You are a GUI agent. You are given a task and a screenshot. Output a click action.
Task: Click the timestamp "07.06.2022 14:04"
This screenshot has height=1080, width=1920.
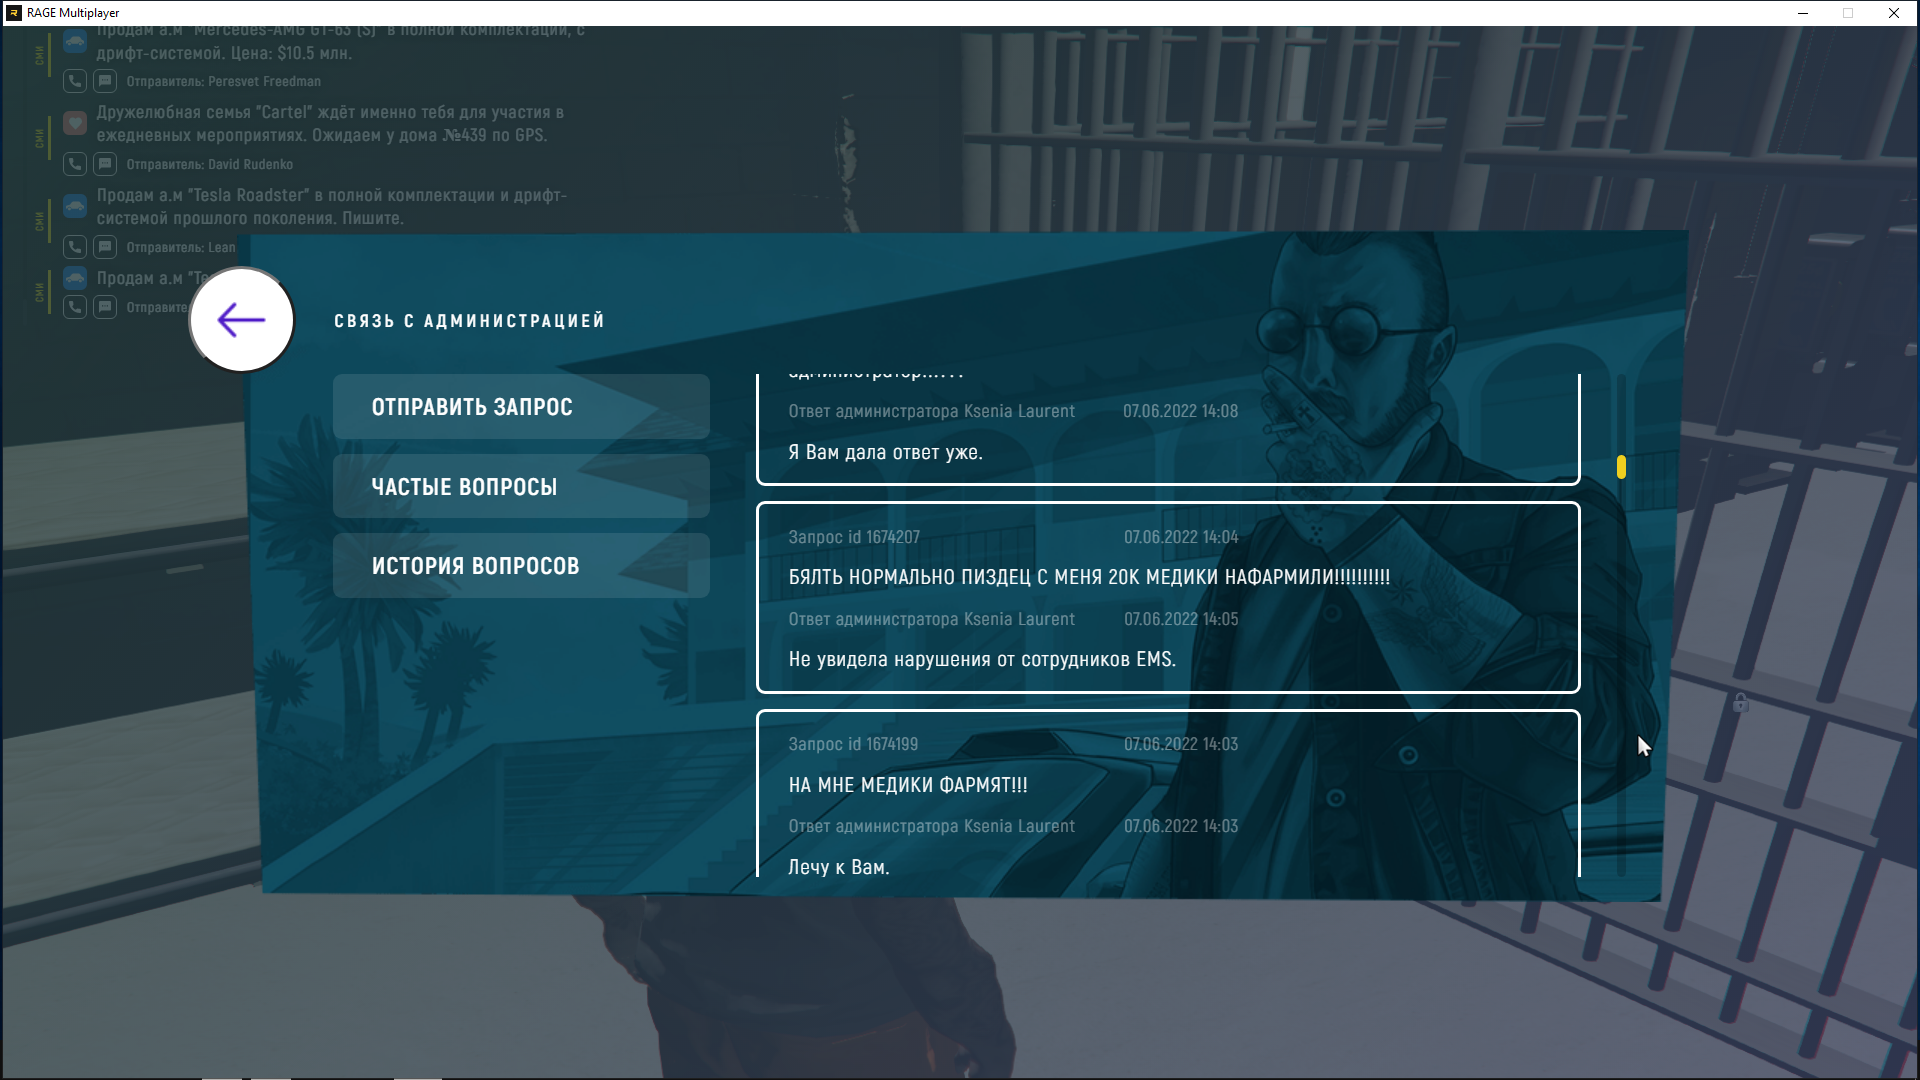coord(1181,537)
